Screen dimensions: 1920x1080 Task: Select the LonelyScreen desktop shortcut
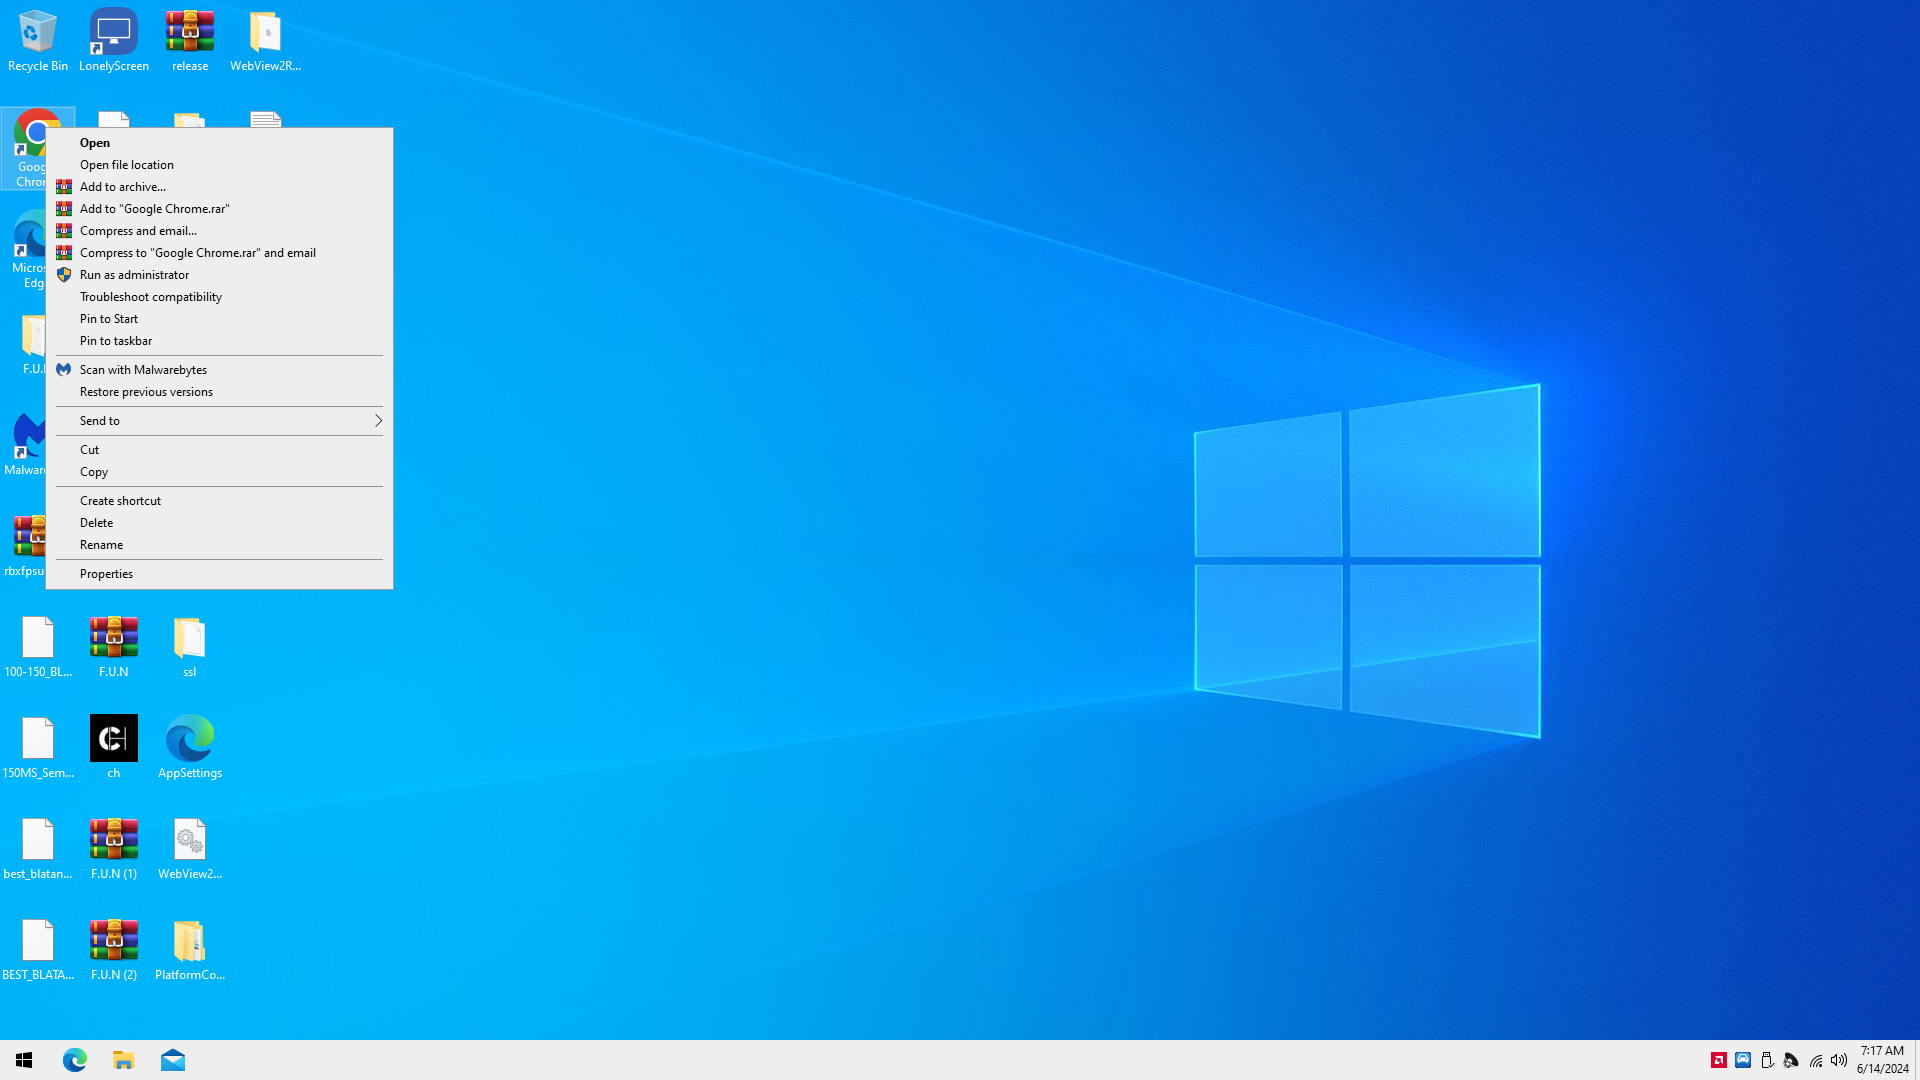coord(113,40)
